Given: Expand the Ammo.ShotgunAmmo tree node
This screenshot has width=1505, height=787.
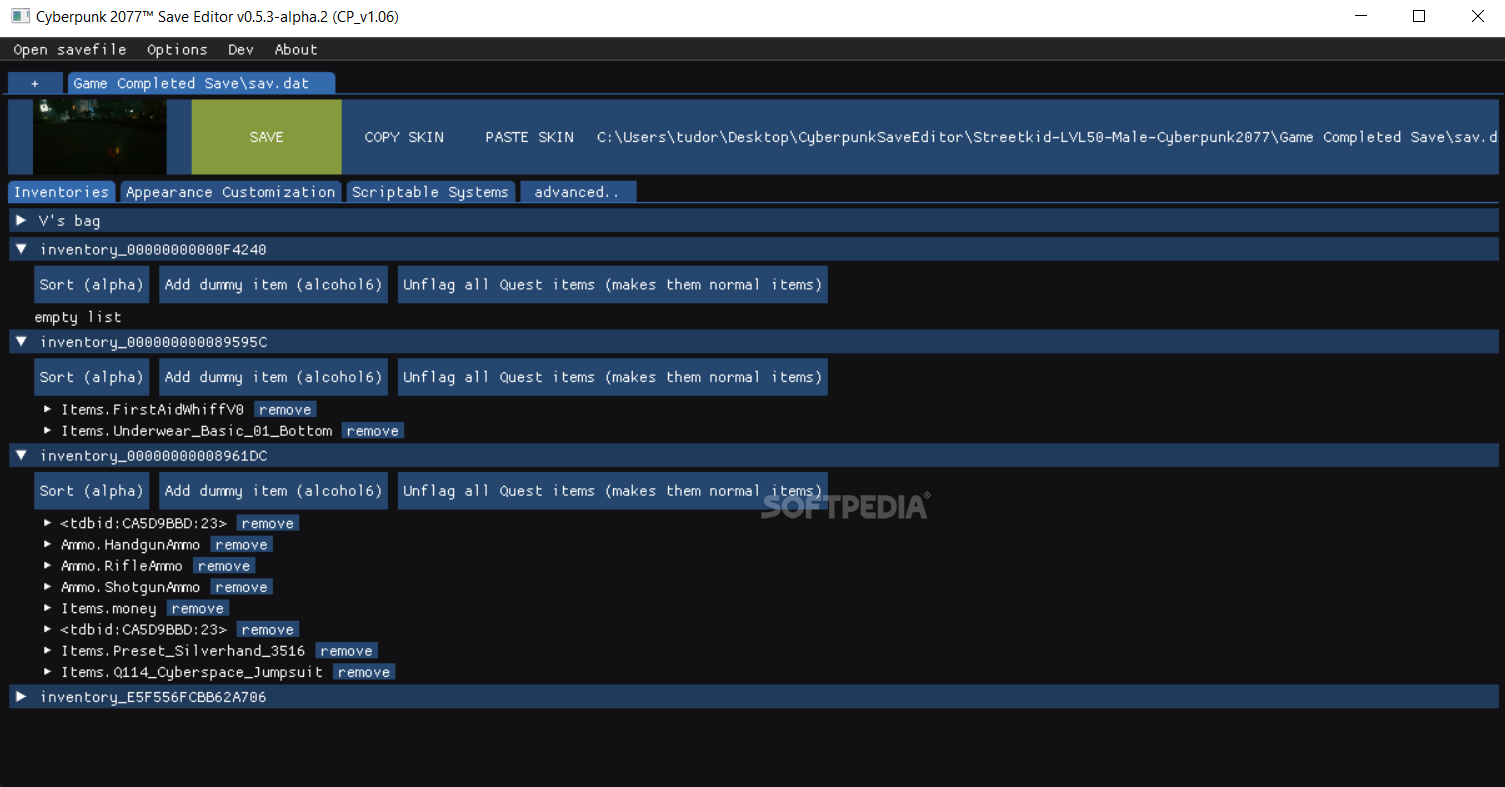Looking at the screenshot, I should 47,587.
